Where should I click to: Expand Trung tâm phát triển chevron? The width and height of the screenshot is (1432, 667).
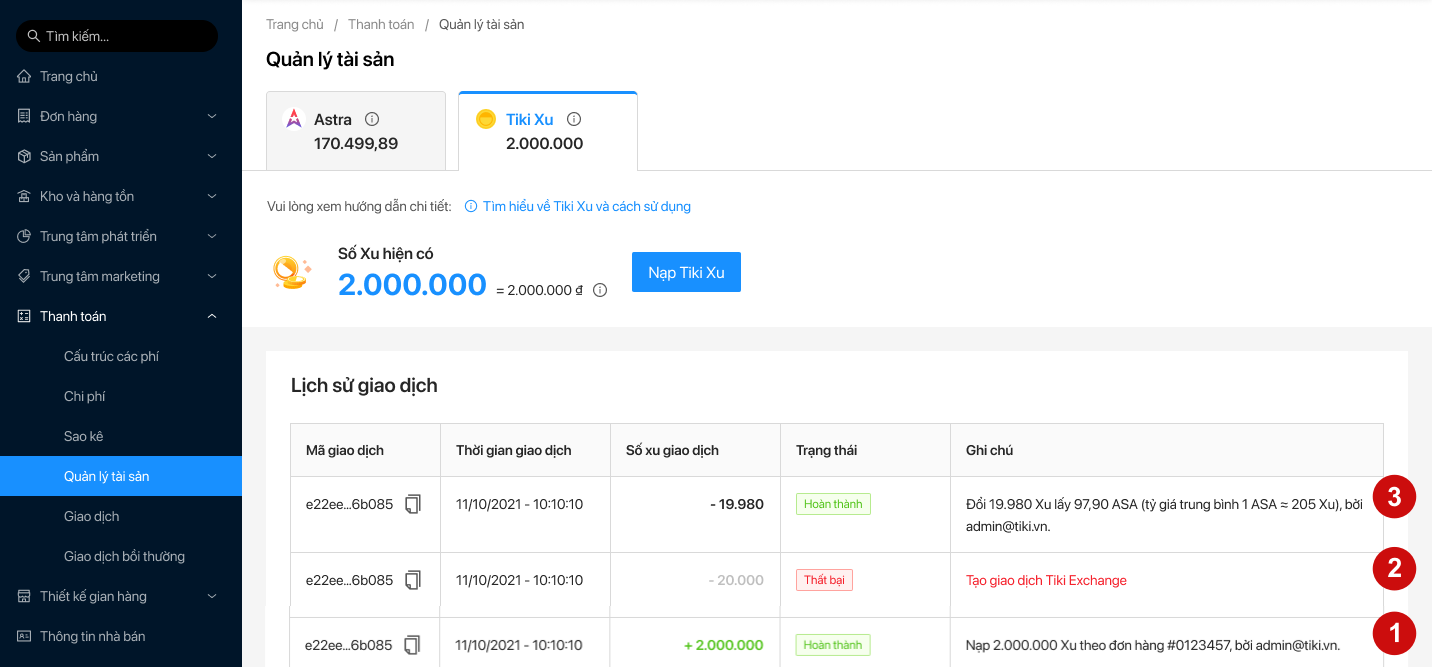pos(212,236)
